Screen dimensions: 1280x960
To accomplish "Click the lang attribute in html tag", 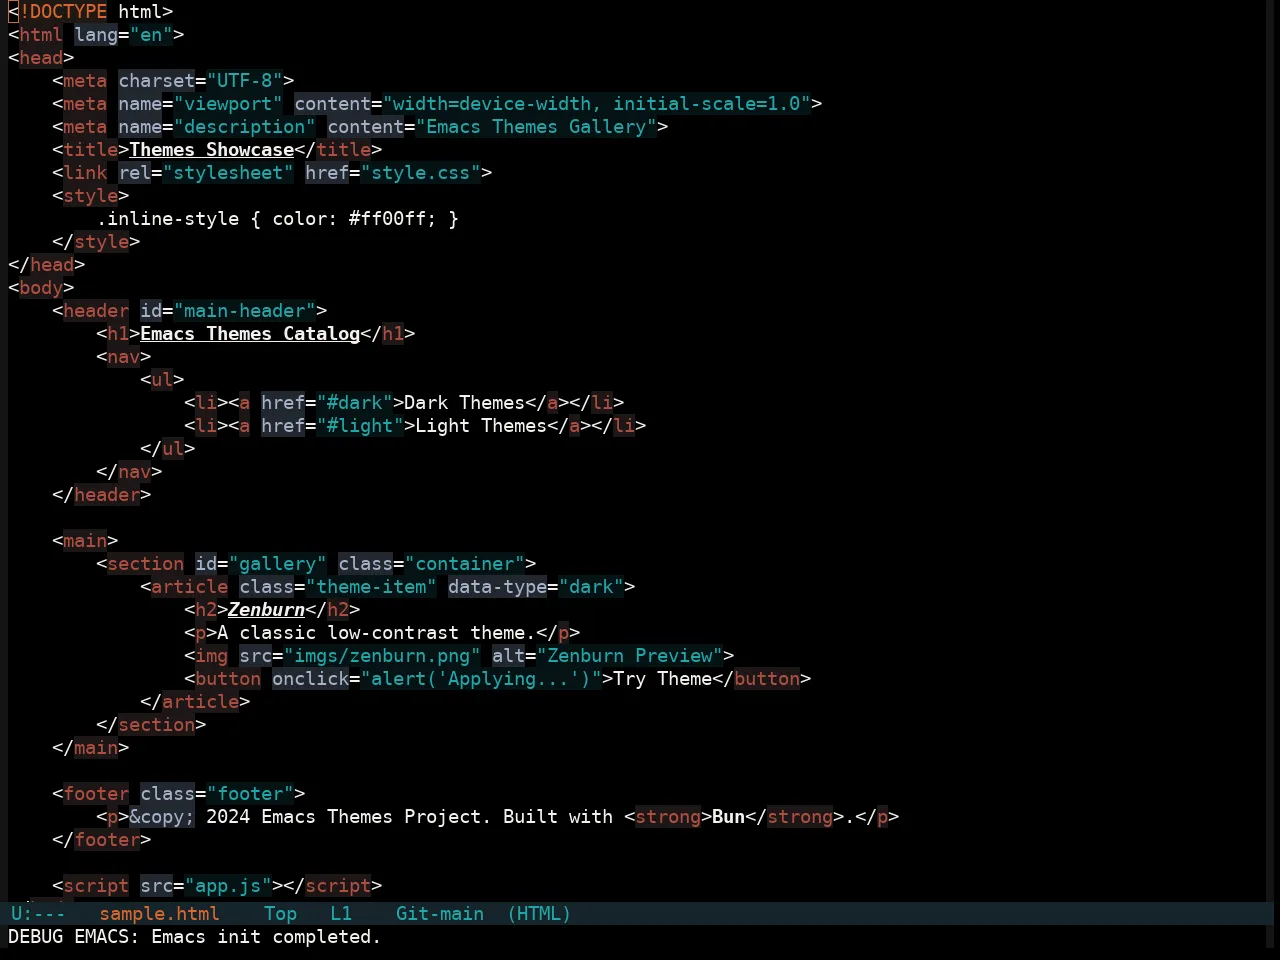I will (96, 35).
